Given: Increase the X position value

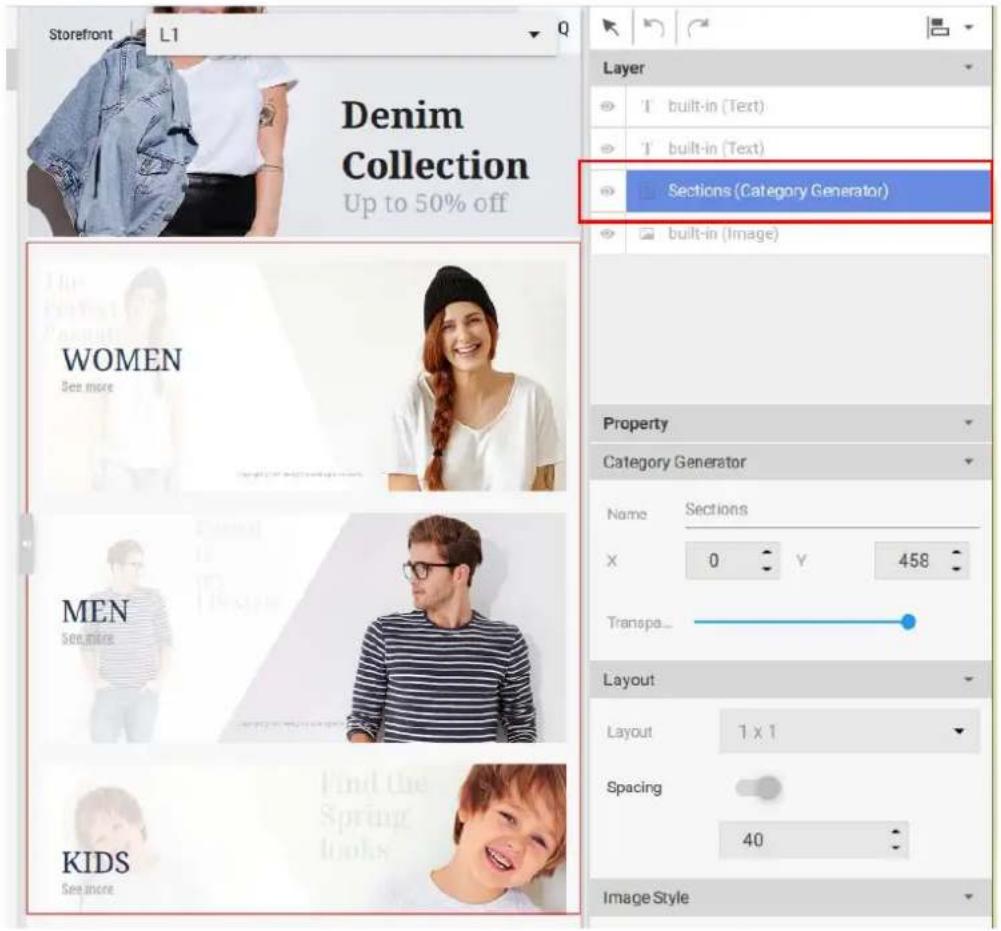Looking at the screenshot, I should click(767, 552).
